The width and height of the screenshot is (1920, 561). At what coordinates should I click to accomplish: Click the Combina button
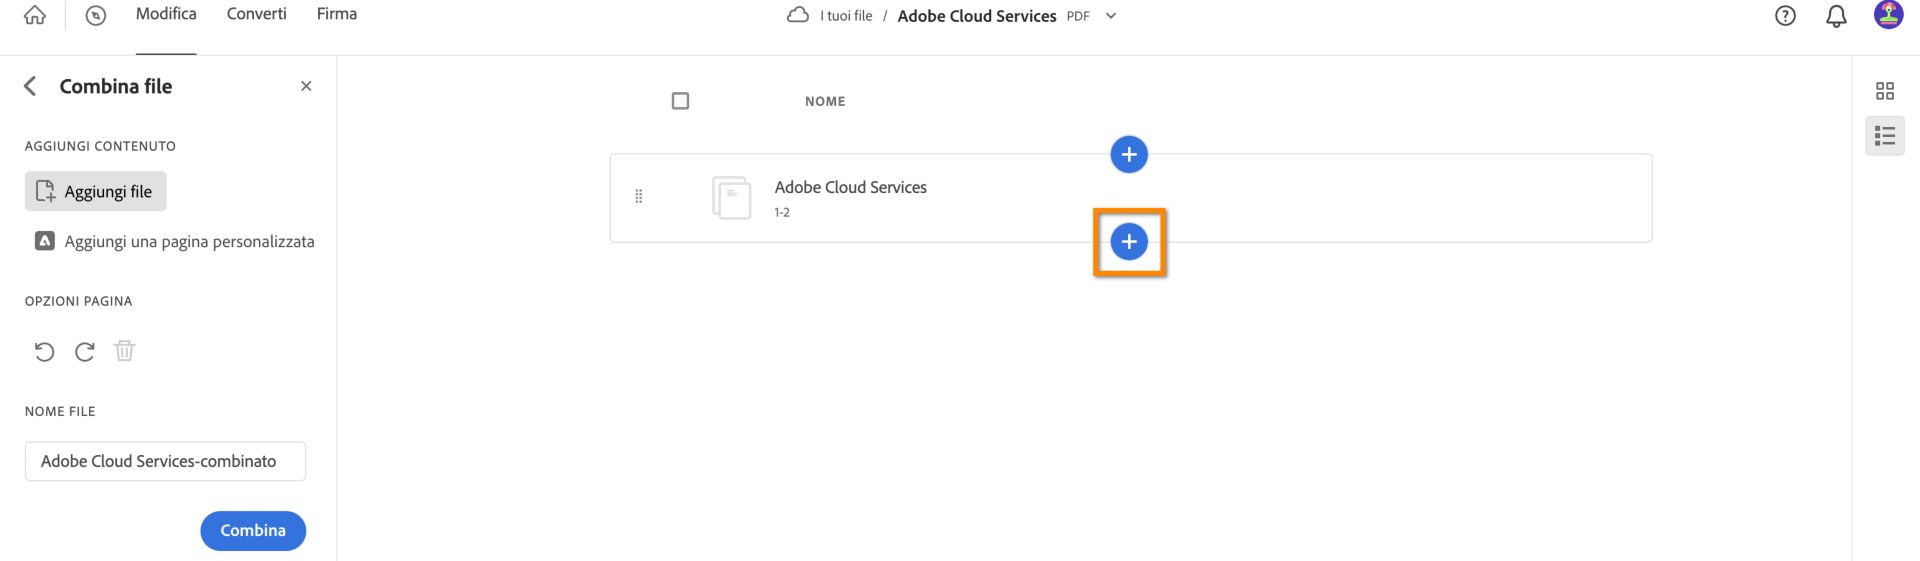click(253, 531)
